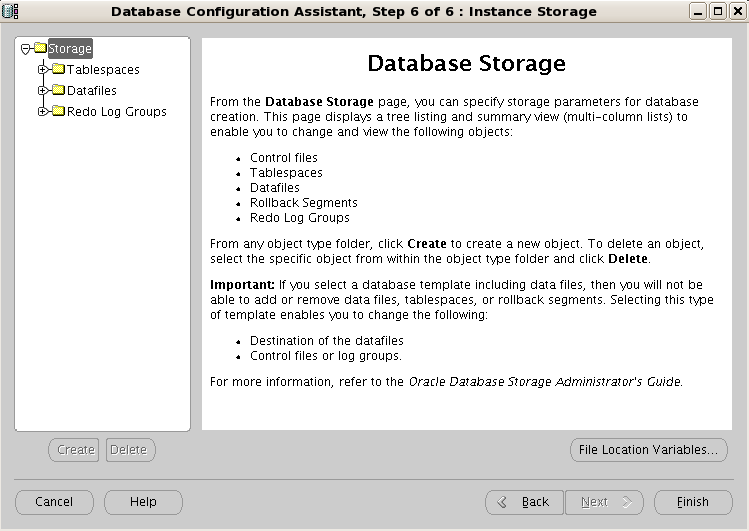Viewport: 749px width, 531px height.
Task: Select the Storage tree item label
Action: click(70, 49)
